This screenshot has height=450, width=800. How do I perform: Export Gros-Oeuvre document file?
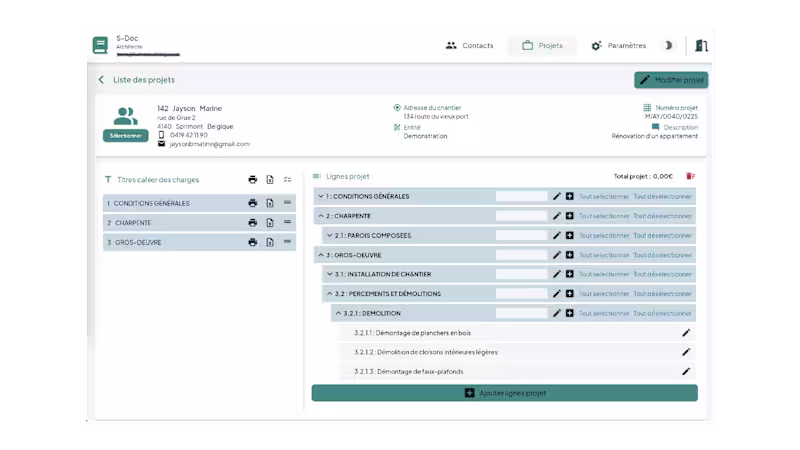tap(270, 242)
